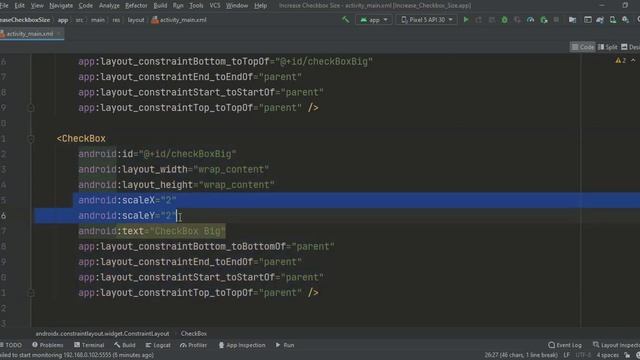Click the CheckBox breadcrumb below editor
The image size is (640, 360).
coord(194,333)
